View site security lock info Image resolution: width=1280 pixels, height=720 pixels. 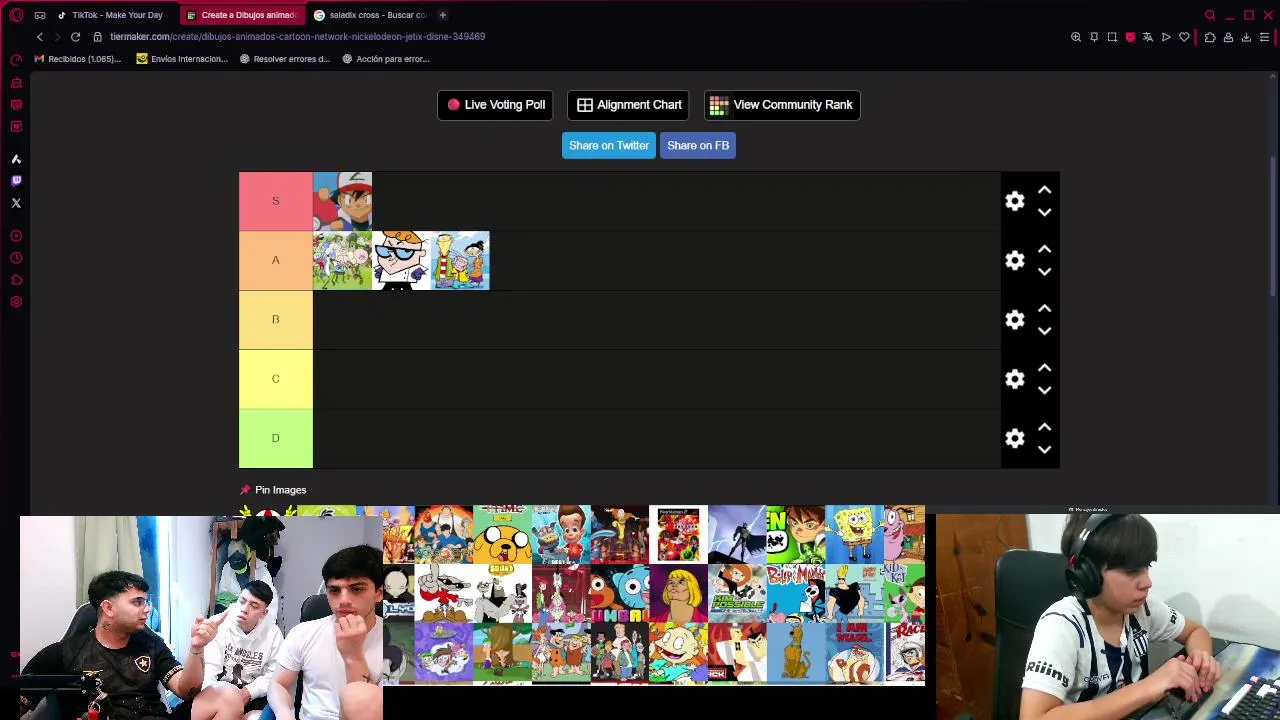pyautogui.click(x=97, y=37)
